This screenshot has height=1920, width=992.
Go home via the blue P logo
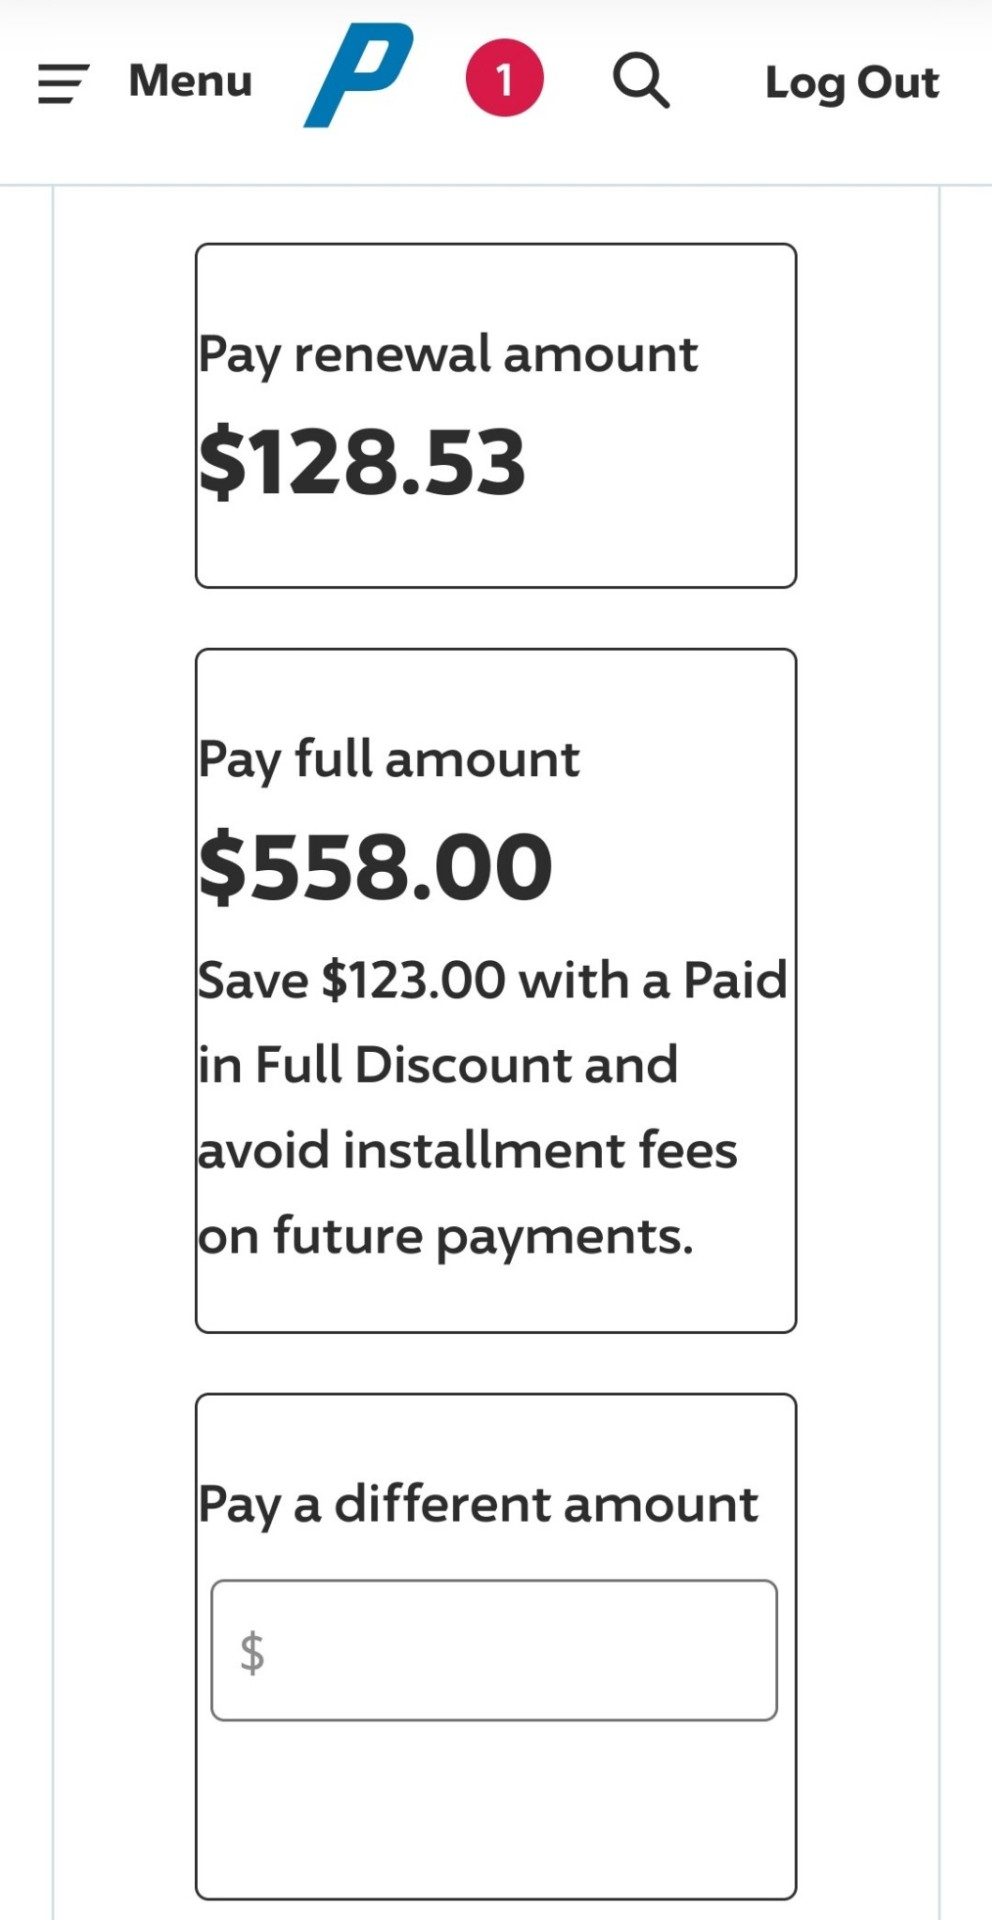point(358,76)
